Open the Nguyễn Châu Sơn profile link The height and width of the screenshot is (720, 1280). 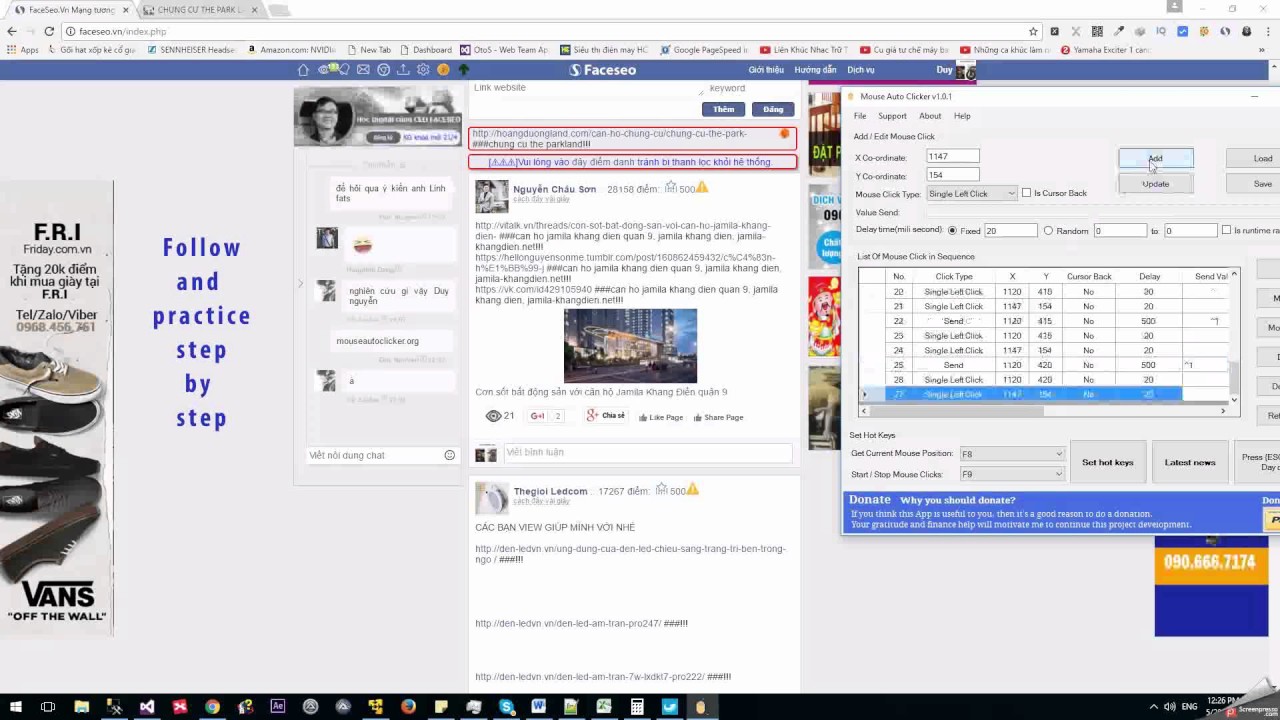554,189
